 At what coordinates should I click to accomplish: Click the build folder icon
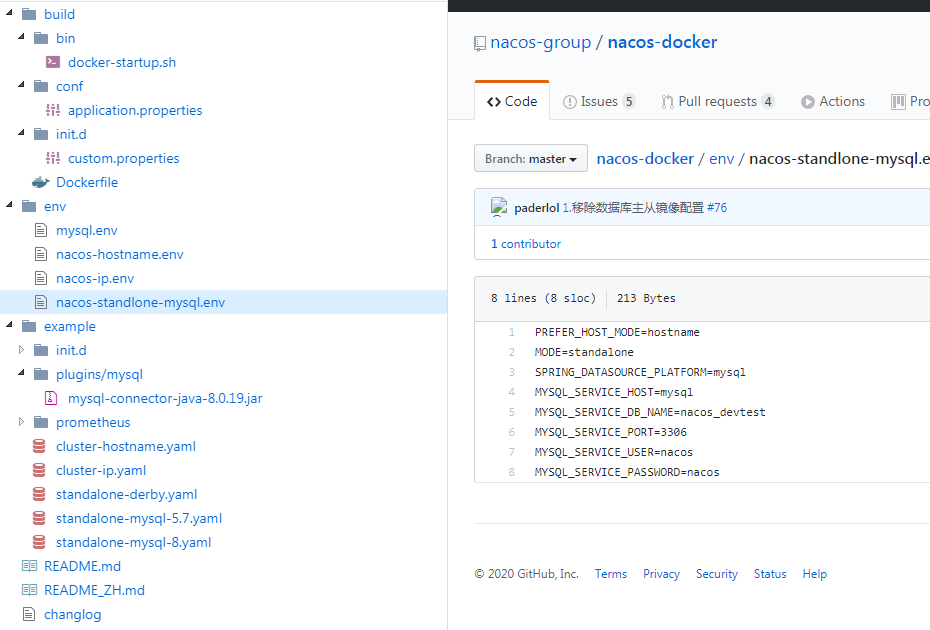pyautogui.click(x=28, y=14)
